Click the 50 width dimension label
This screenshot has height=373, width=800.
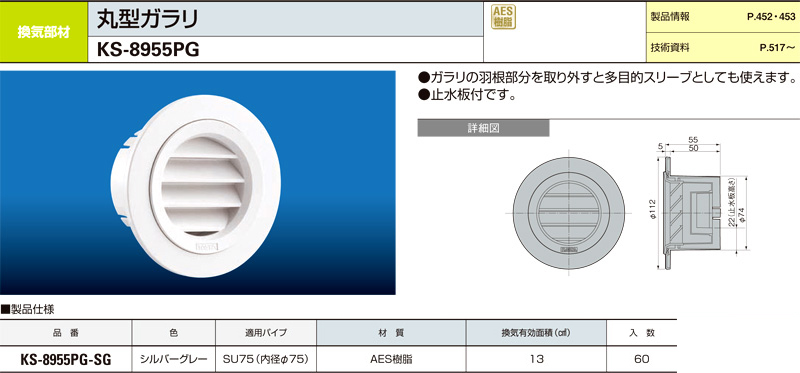point(692,147)
